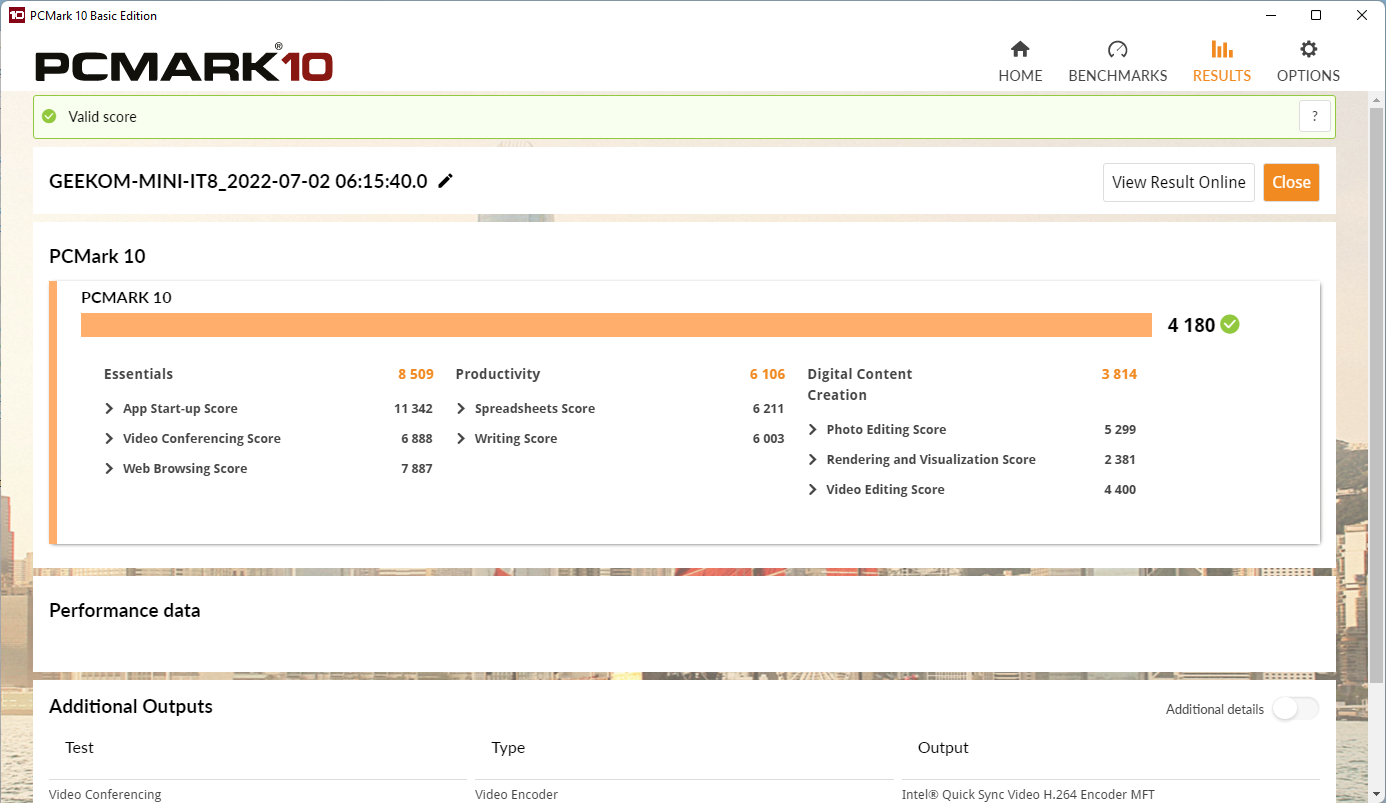The width and height of the screenshot is (1386, 803).
Task: Click the question mark help icon
Action: tap(1315, 116)
